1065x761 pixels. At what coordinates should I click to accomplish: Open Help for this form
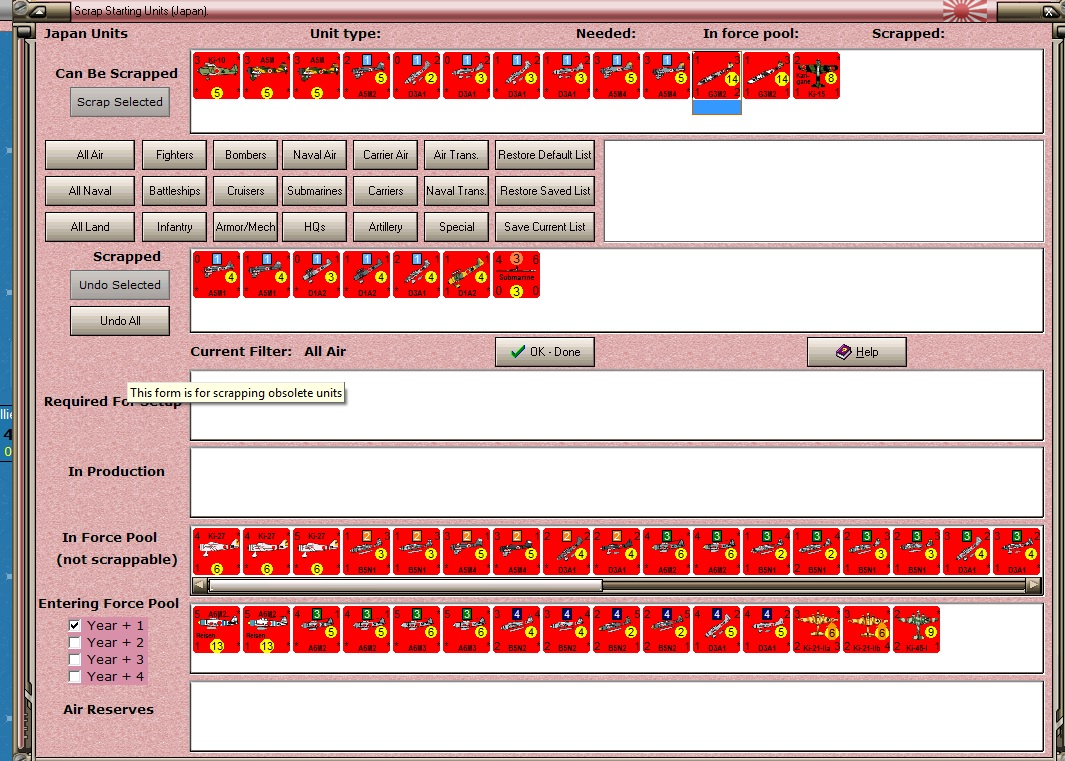pyautogui.click(x=856, y=352)
